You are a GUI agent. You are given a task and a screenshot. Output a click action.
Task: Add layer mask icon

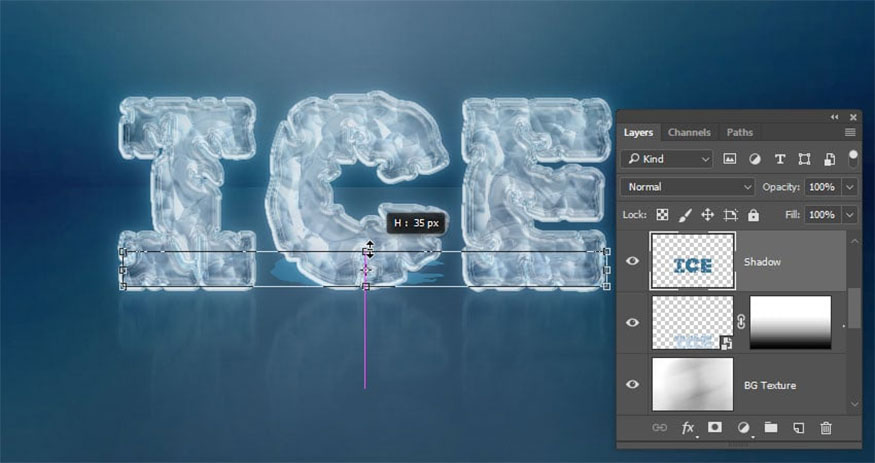coord(715,427)
